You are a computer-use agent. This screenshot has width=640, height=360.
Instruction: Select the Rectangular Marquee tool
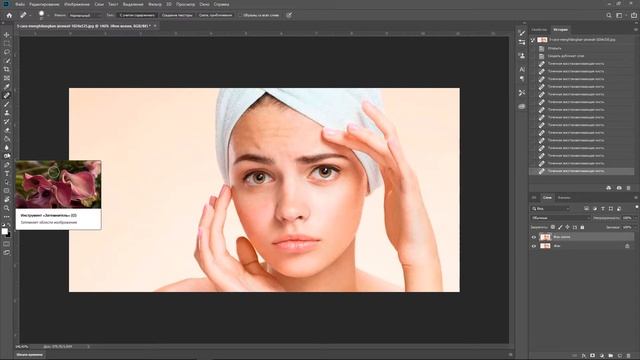tap(7, 44)
